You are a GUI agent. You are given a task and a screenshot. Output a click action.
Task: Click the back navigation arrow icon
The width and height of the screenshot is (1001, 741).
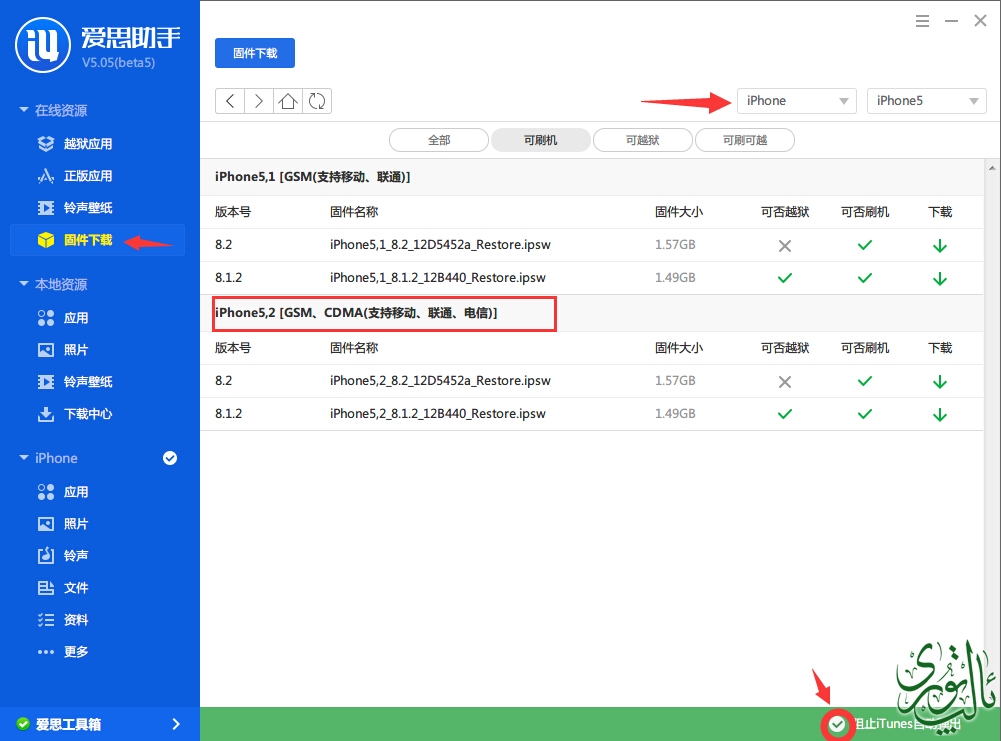pos(230,101)
